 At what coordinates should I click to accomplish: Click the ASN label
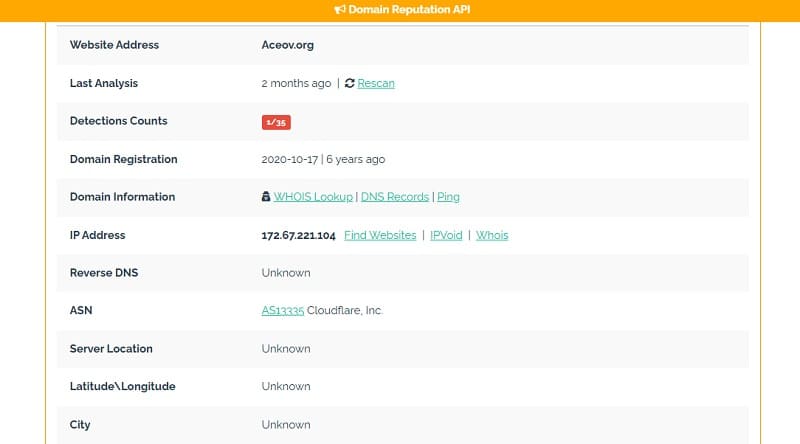(x=81, y=310)
